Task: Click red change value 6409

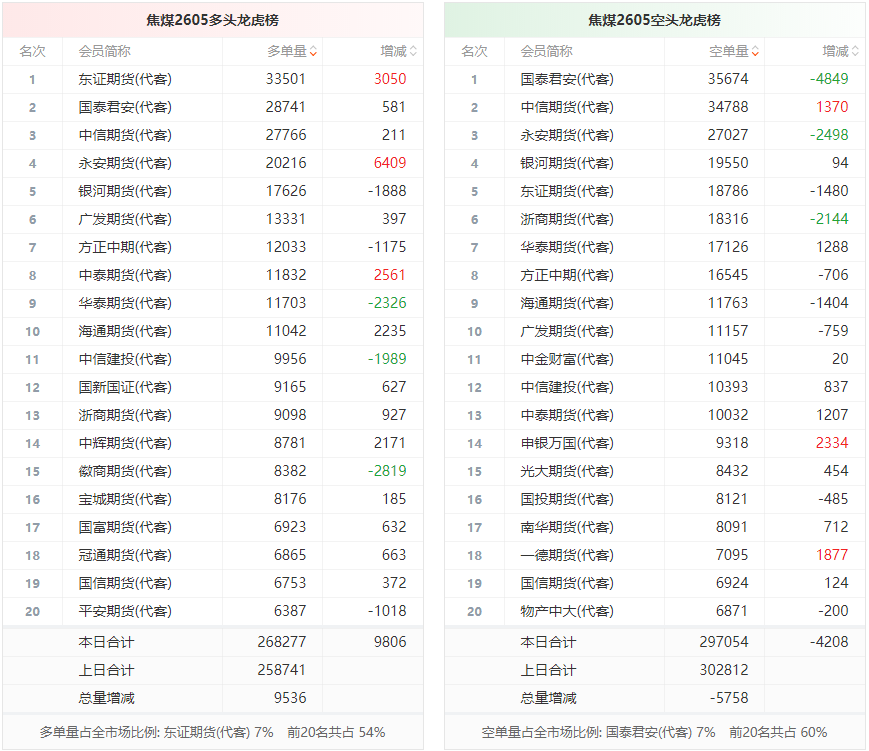Action: pyautogui.click(x=390, y=162)
